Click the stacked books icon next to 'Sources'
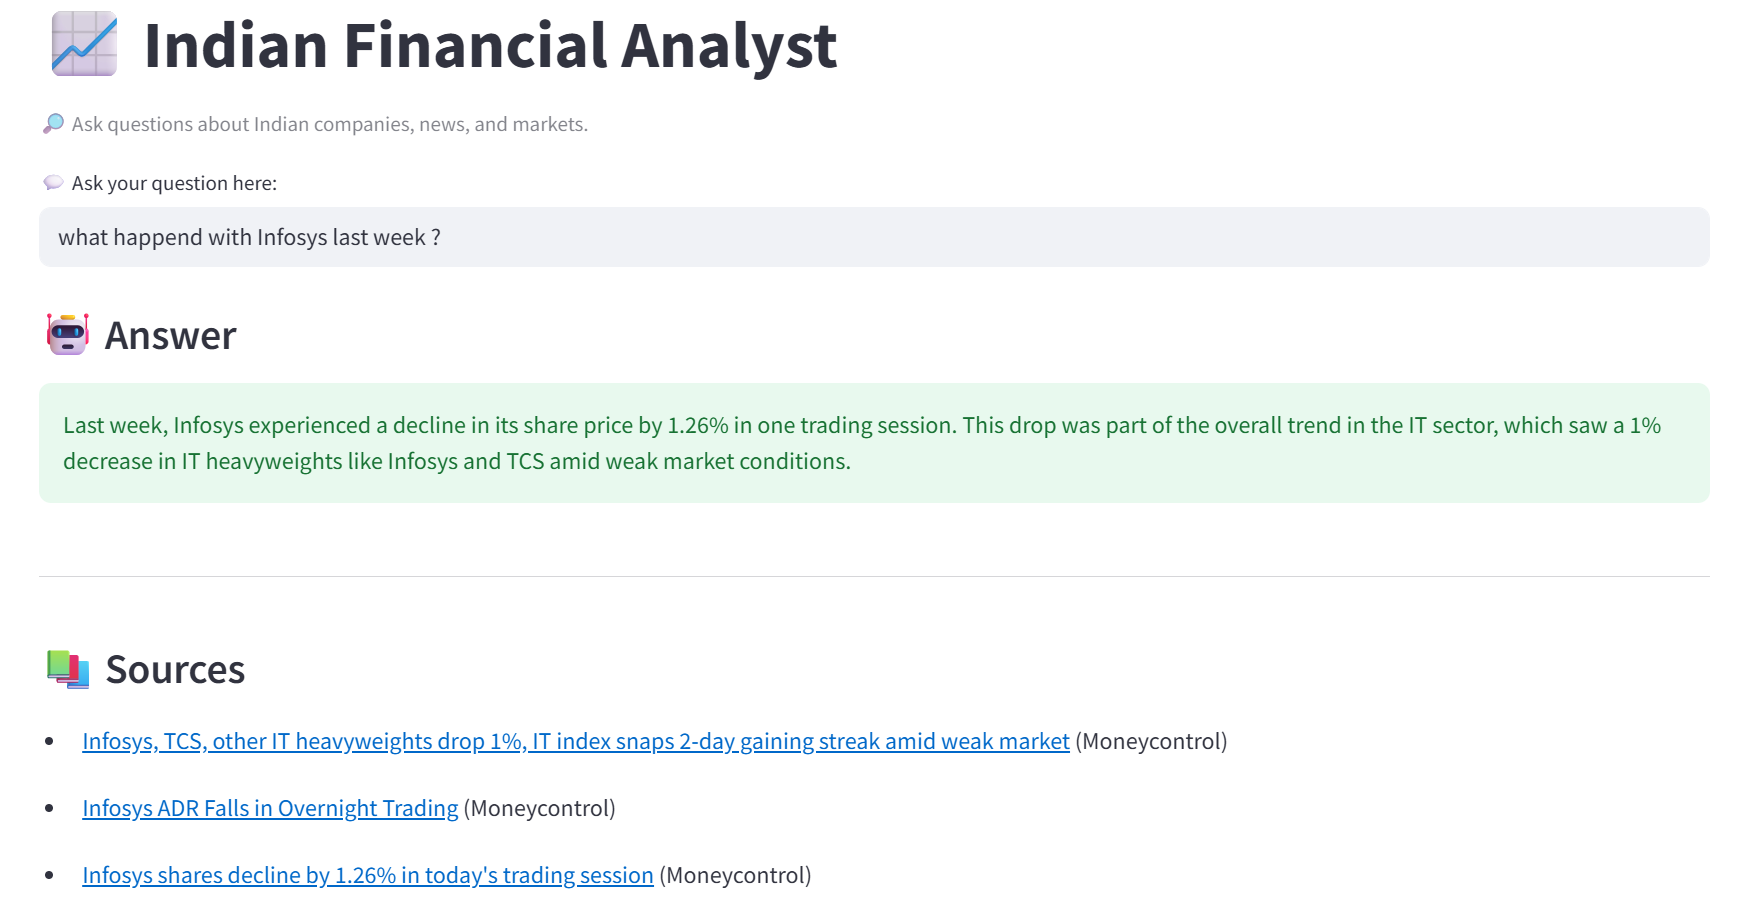The height and width of the screenshot is (898, 1739). (66, 668)
